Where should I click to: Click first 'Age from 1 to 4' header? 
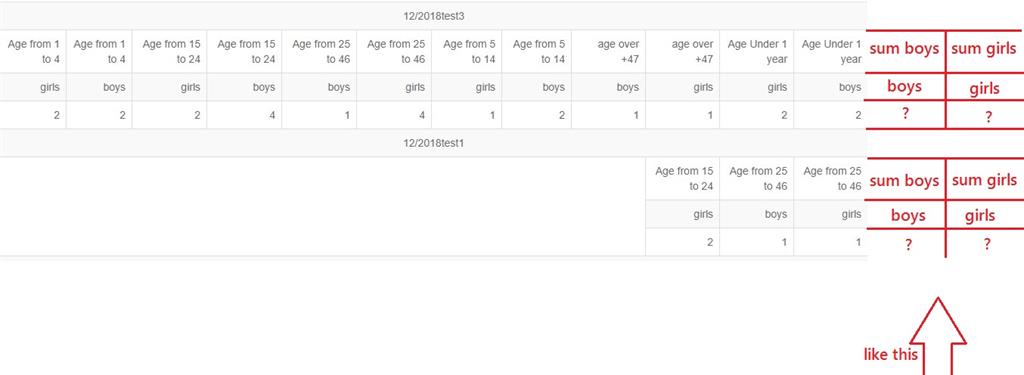pos(33,51)
